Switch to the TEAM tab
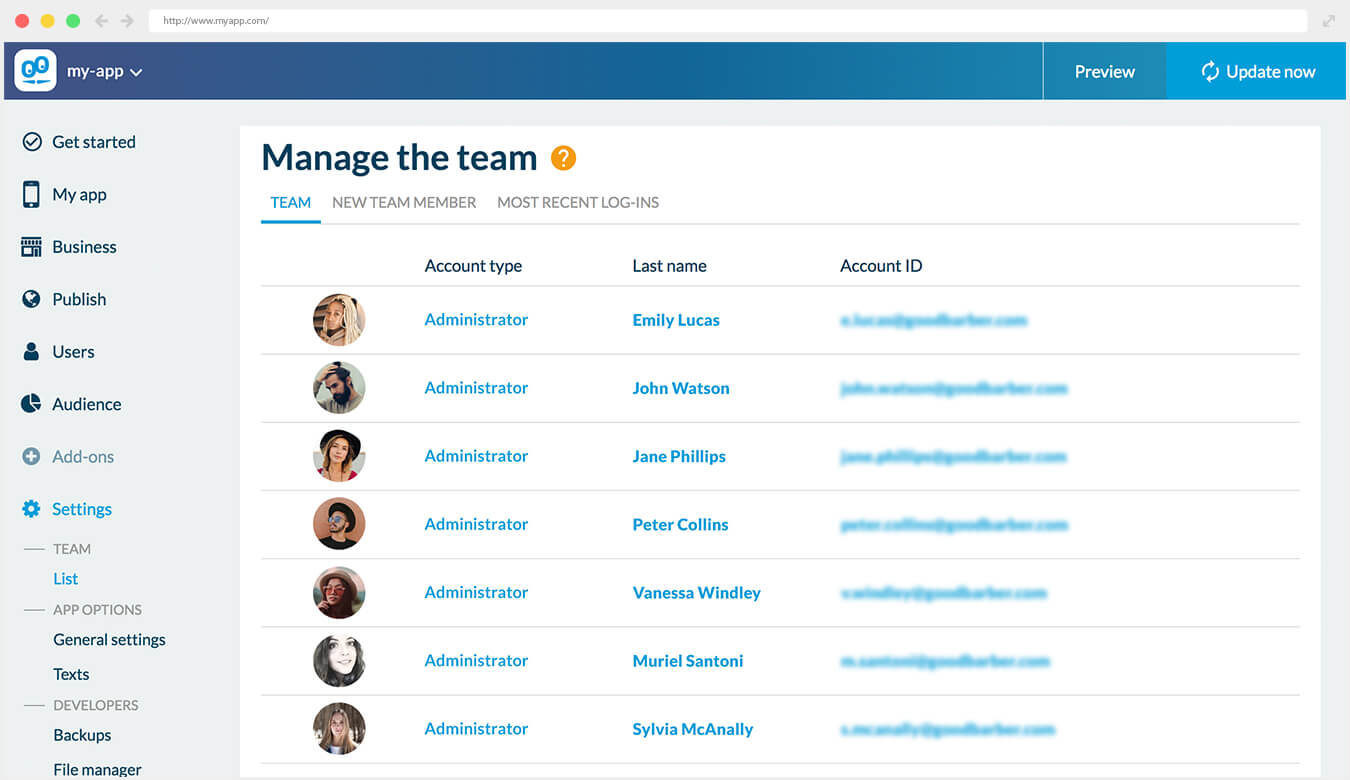This screenshot has width=1350, height=780. [291, 203]
